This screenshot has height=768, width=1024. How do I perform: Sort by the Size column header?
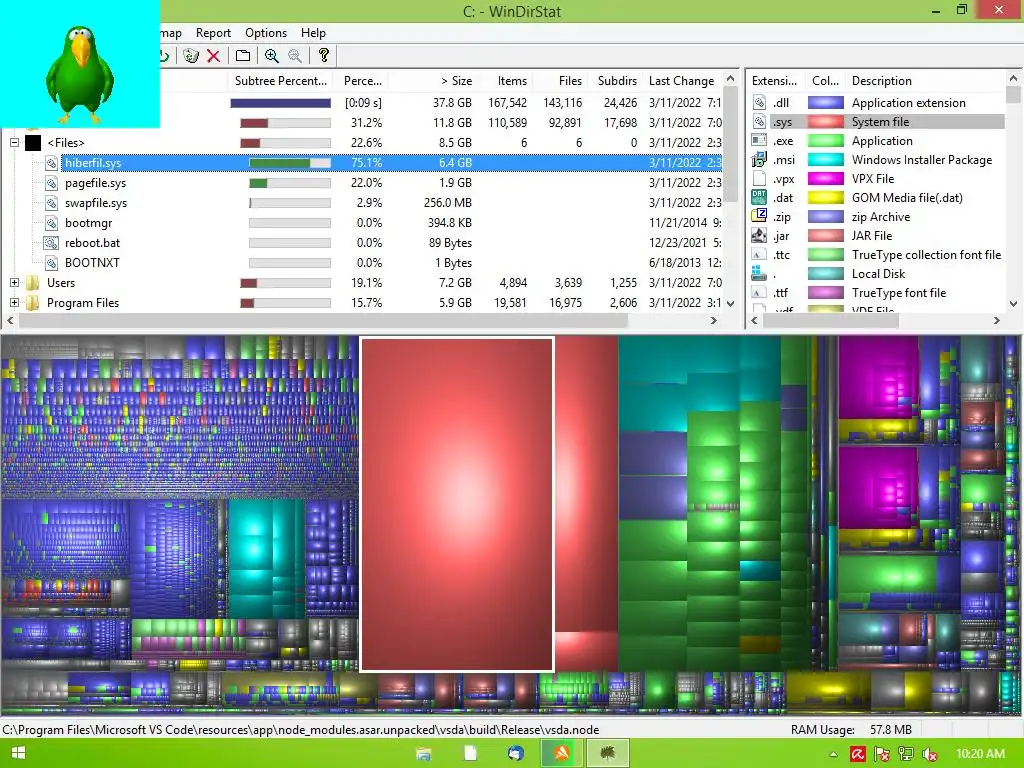(433, 81)
